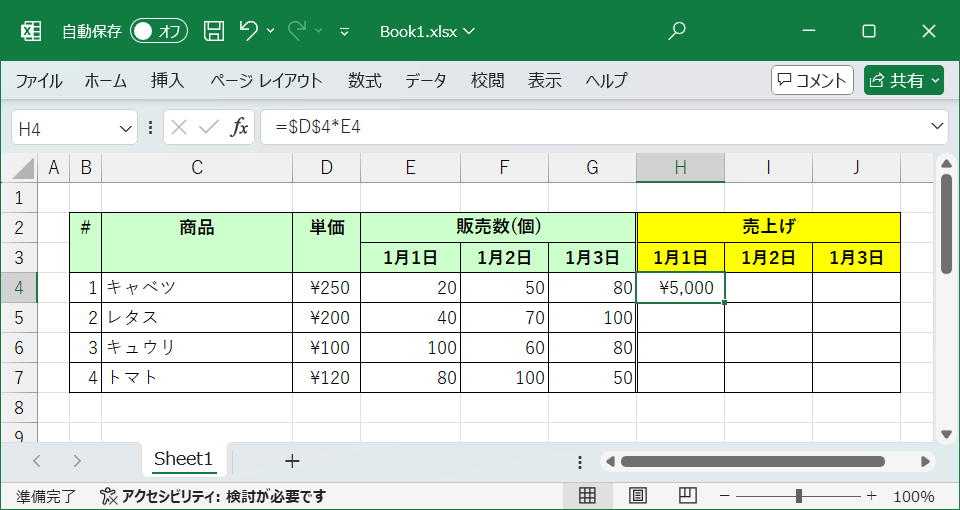Viewport: 960px width, 510px height.
Task: Open the 数式 ribbon tab
Action: click(x=365, y=81)
